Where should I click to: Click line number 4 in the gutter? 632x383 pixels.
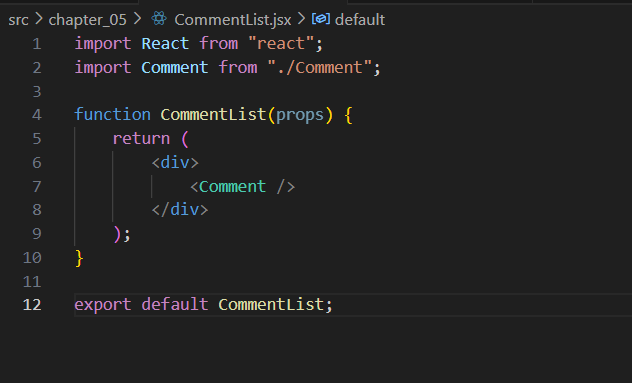(x=37, y=115)
